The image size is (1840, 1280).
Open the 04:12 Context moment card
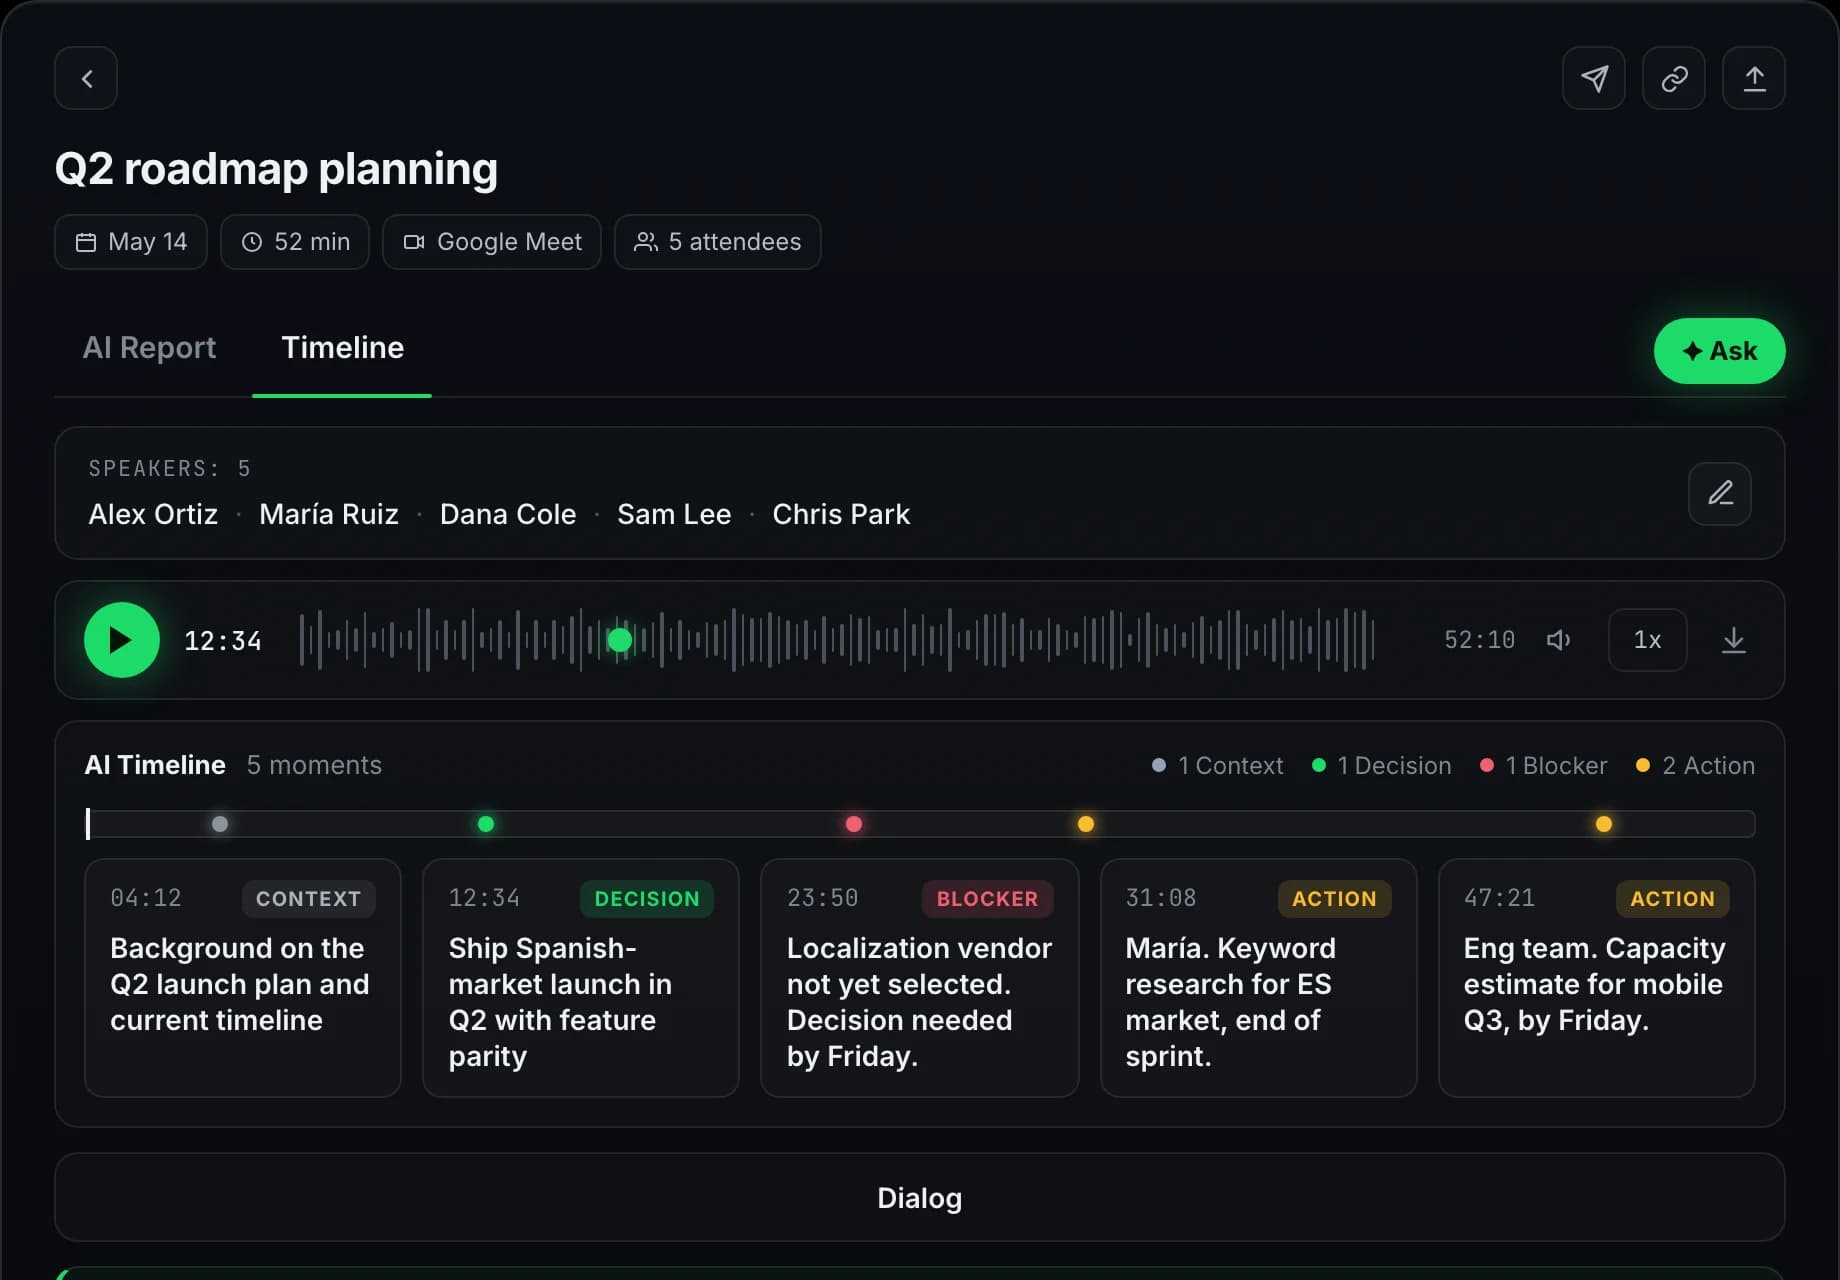coord(243,978)
